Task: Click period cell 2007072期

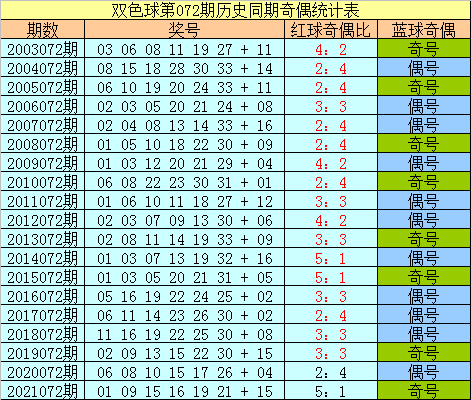Action: (x=42, y=125)
